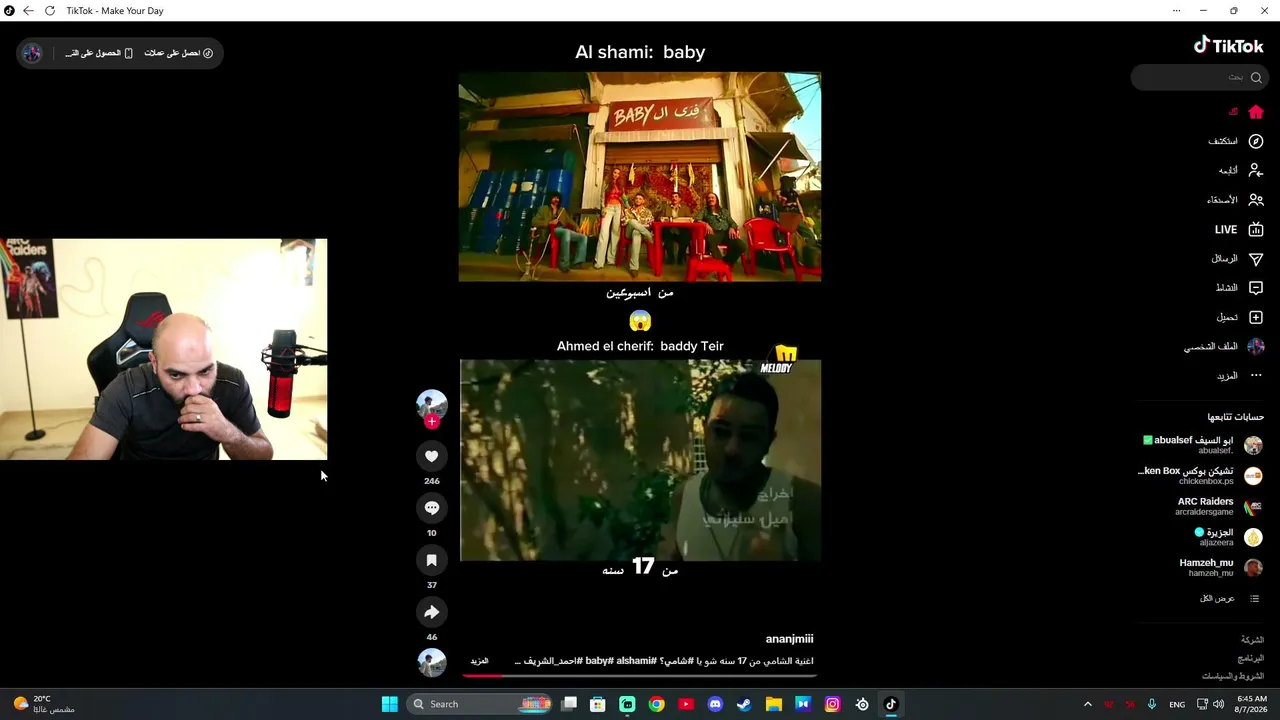Open the Terms and Policies footer link

(1233, 676)
